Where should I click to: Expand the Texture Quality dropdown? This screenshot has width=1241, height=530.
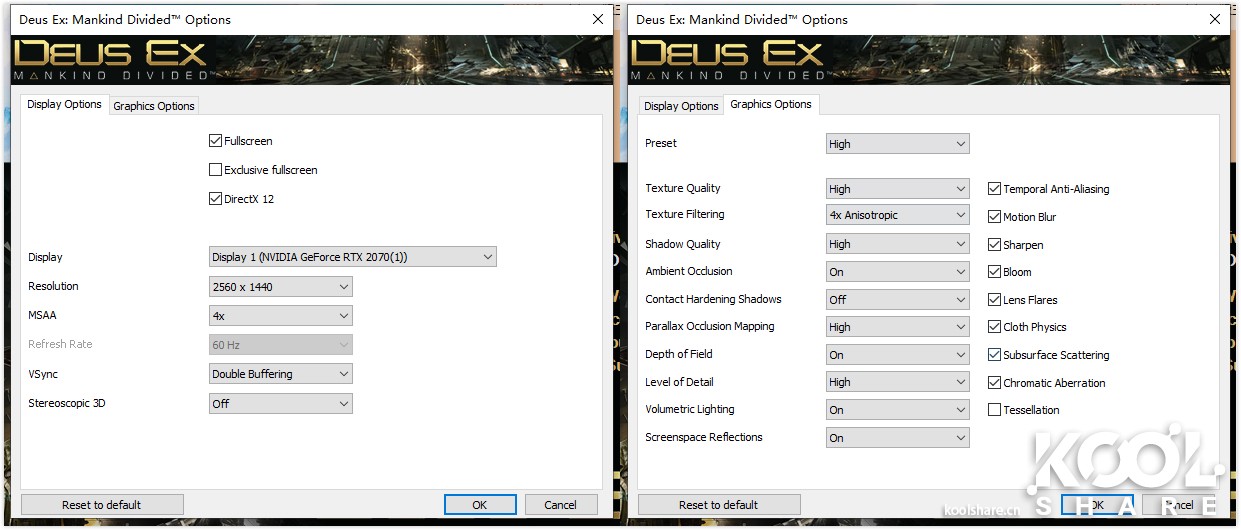tap(898, 188)
